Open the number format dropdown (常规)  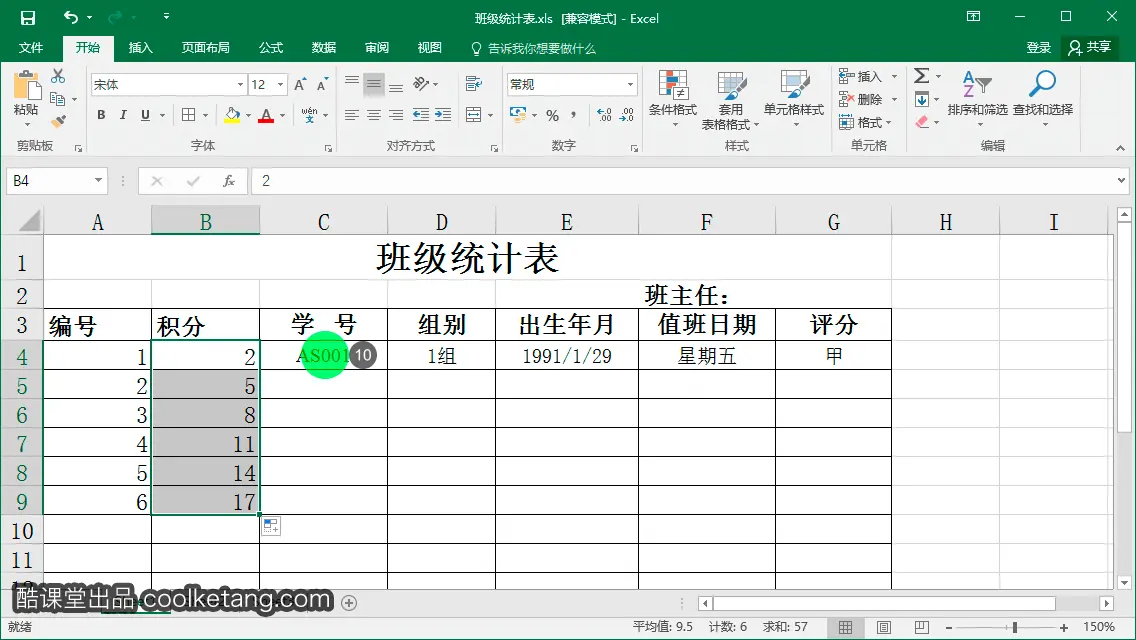click(x=630, y=85)
